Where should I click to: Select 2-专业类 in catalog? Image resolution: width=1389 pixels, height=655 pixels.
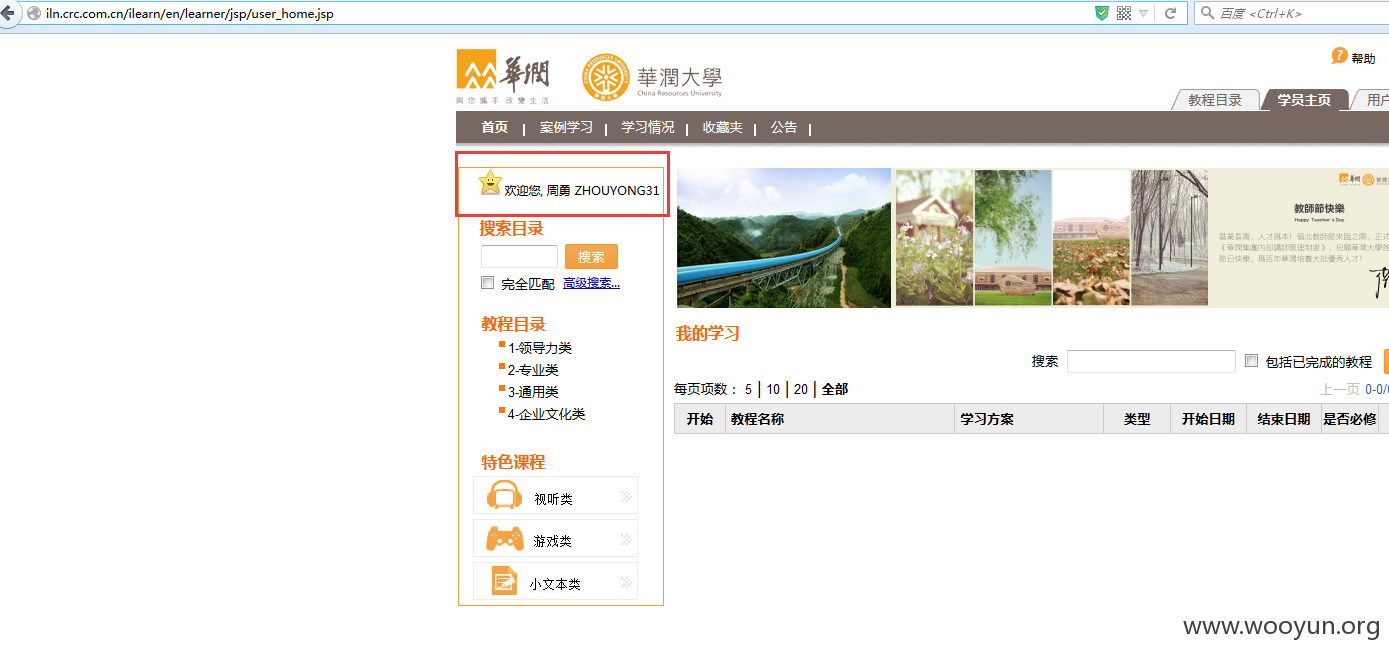[533, 370]
